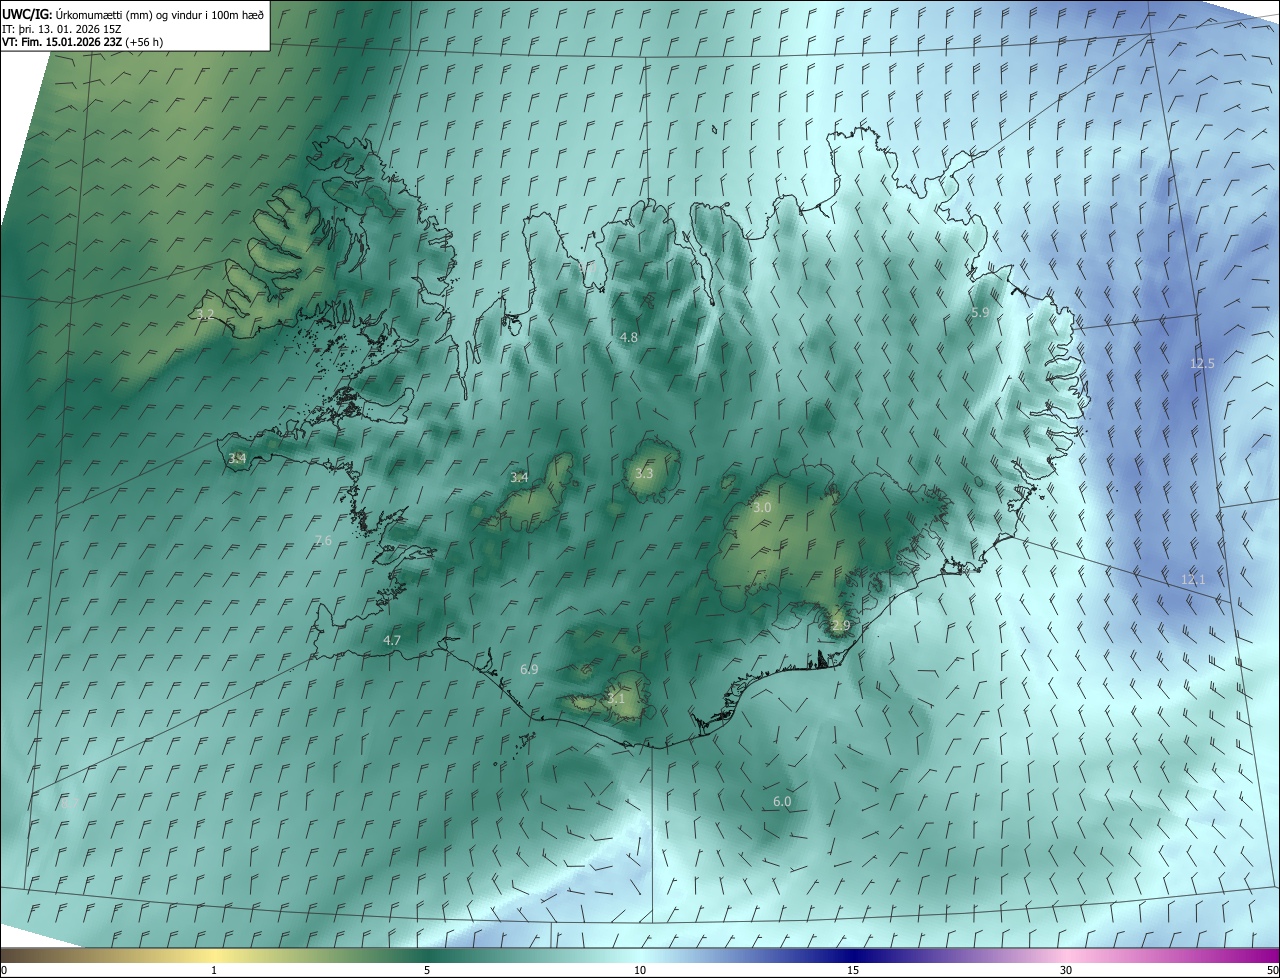The width and height of the screenshot is (1280, 978).
Task: Select the 3.1 value on Mýrdalsjökull glacier
Action: point(616,699)
